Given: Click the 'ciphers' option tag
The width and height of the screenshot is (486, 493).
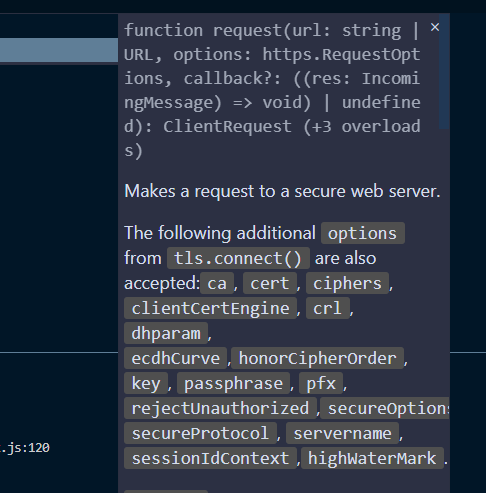Looking at the screenshot, I should (x=347, y=283).
